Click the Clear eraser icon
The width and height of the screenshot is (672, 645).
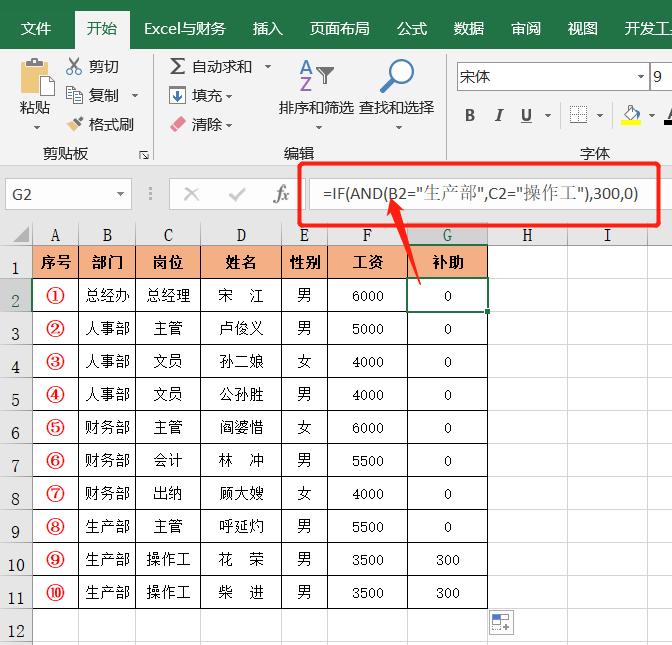click(177, 124)
